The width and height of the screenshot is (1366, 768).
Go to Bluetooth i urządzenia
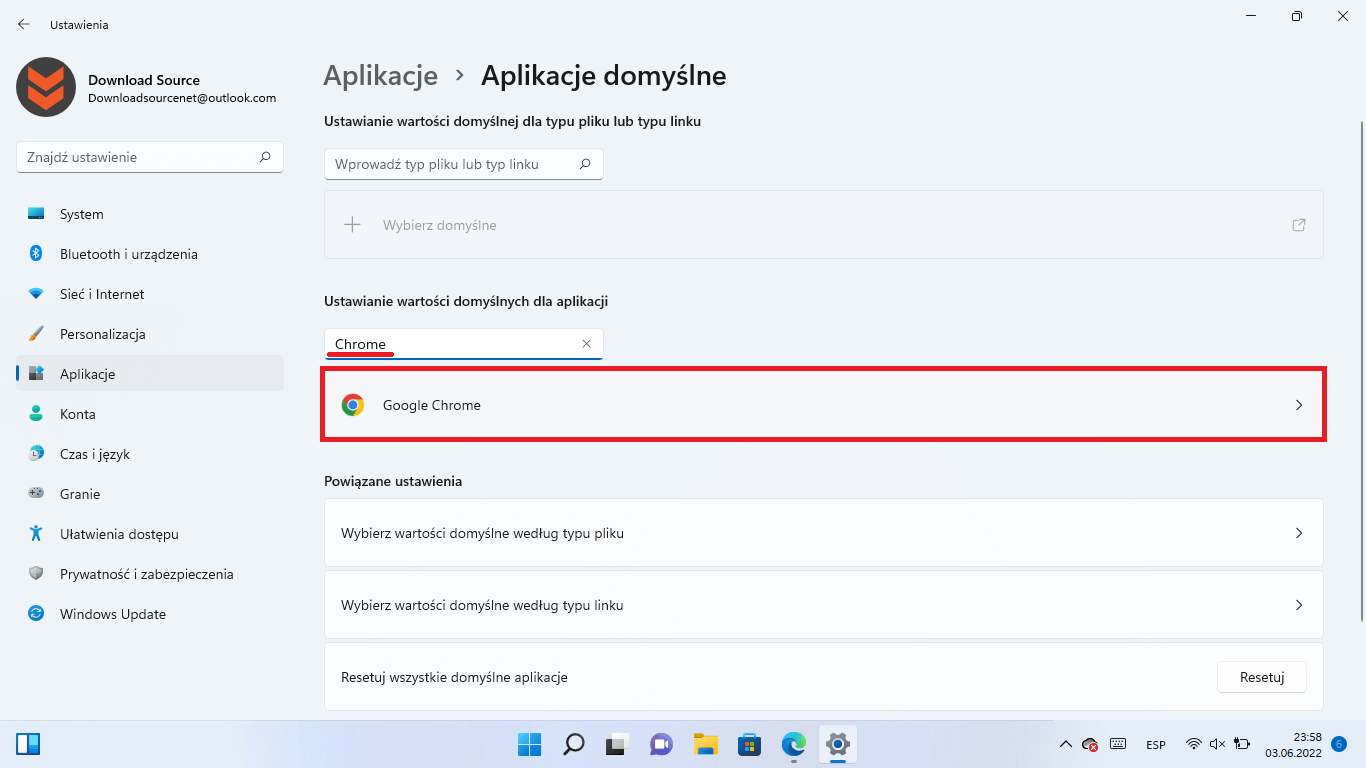pos(150,254)
